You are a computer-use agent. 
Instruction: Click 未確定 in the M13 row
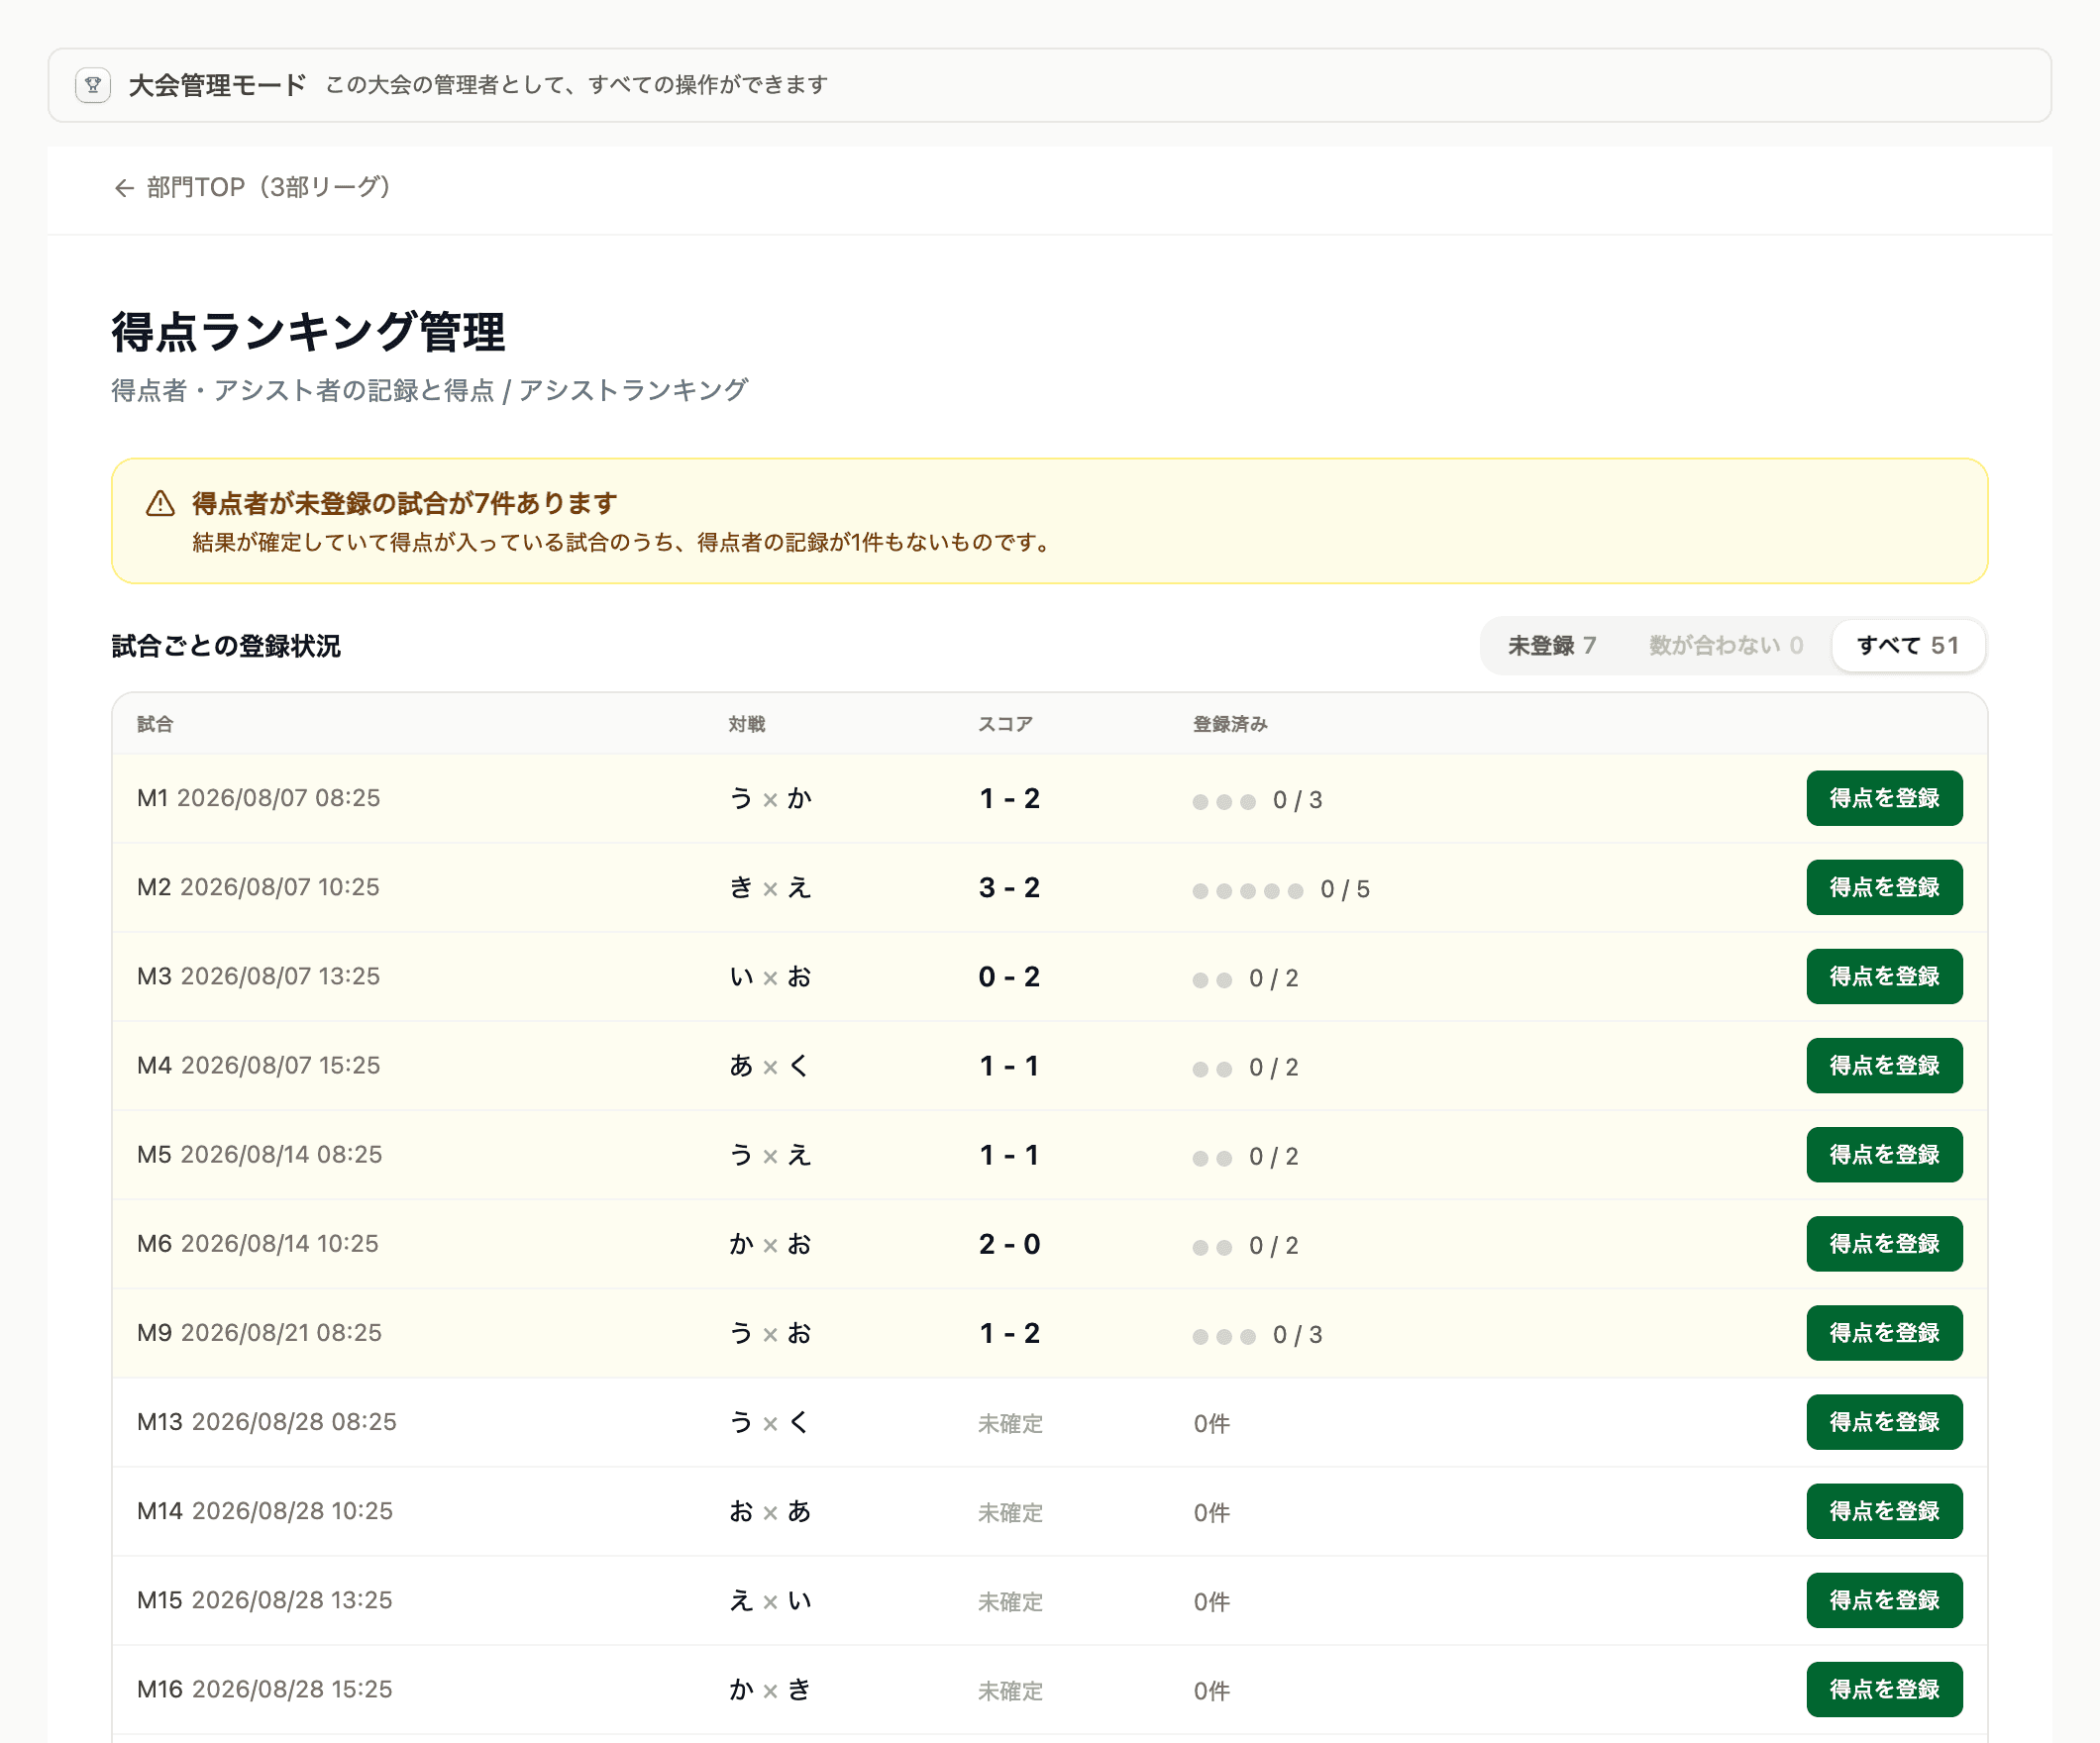tap(1010, 1423)
